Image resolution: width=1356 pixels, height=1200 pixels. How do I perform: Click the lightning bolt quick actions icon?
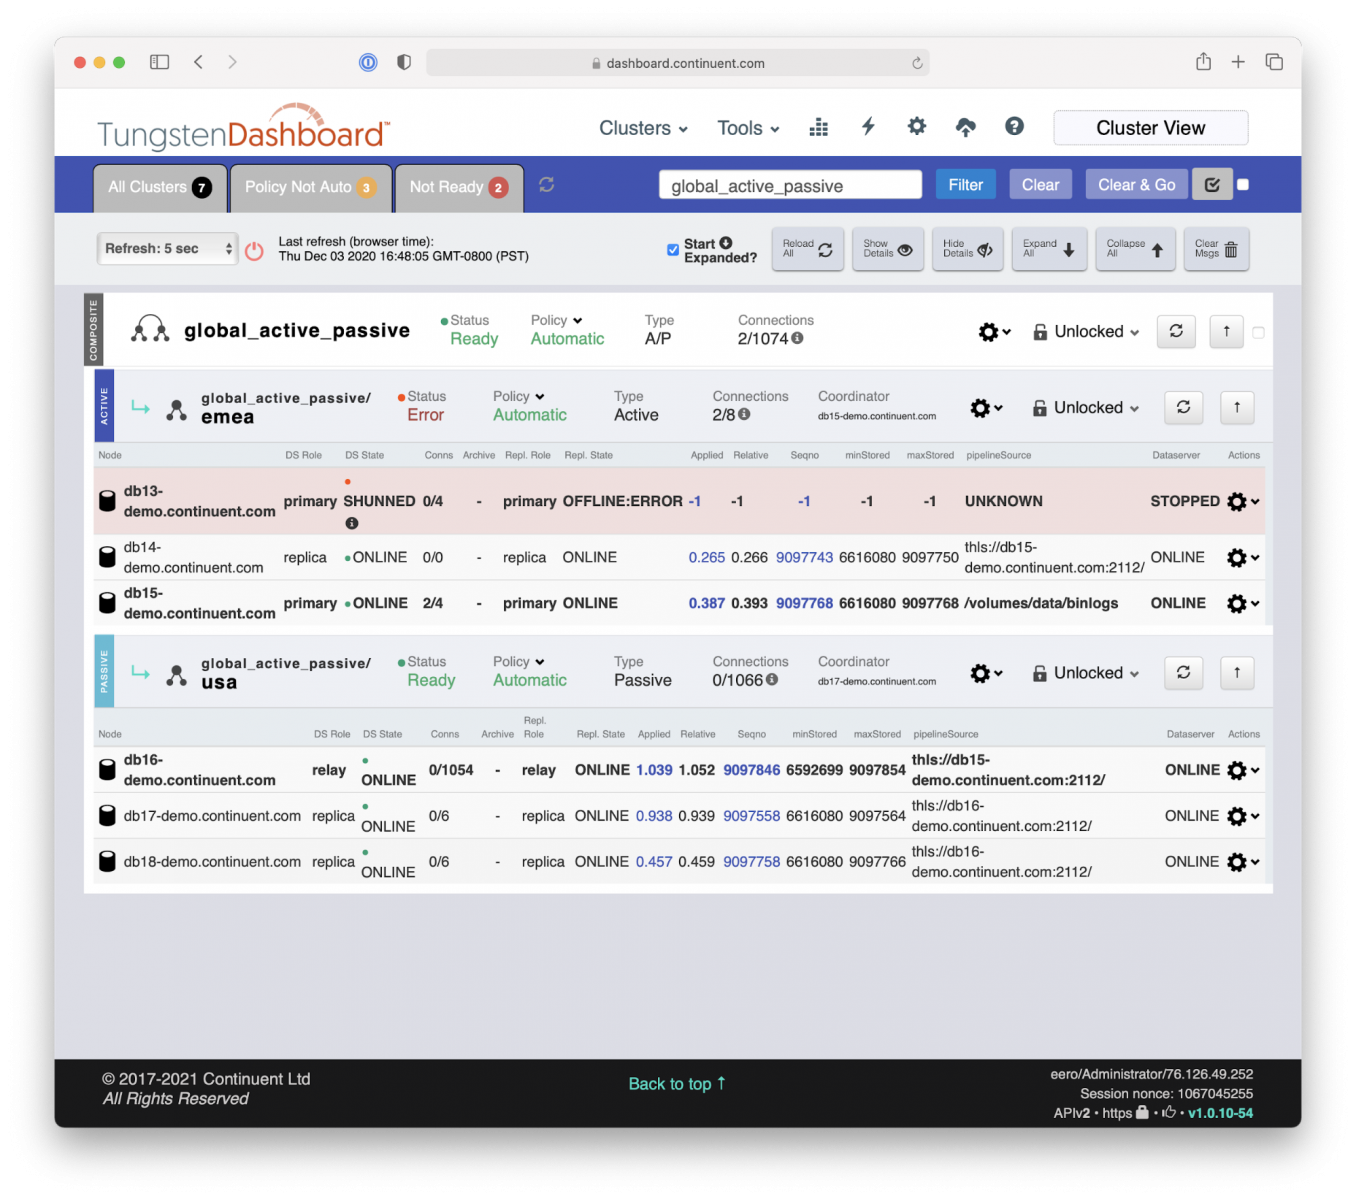(868, 126)
